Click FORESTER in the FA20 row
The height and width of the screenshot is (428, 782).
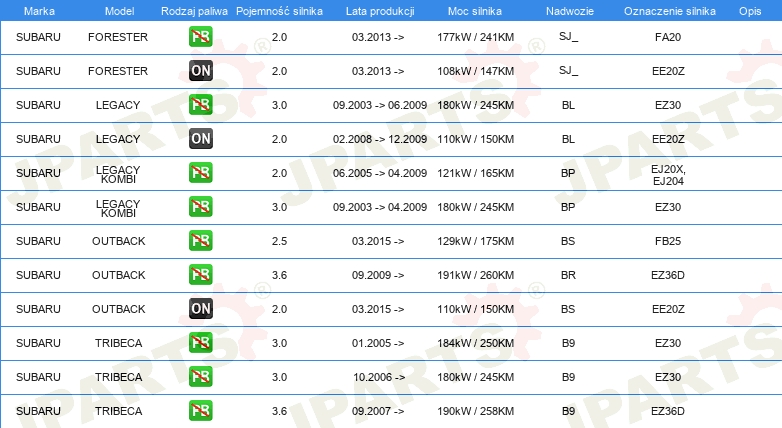point(118,37)
